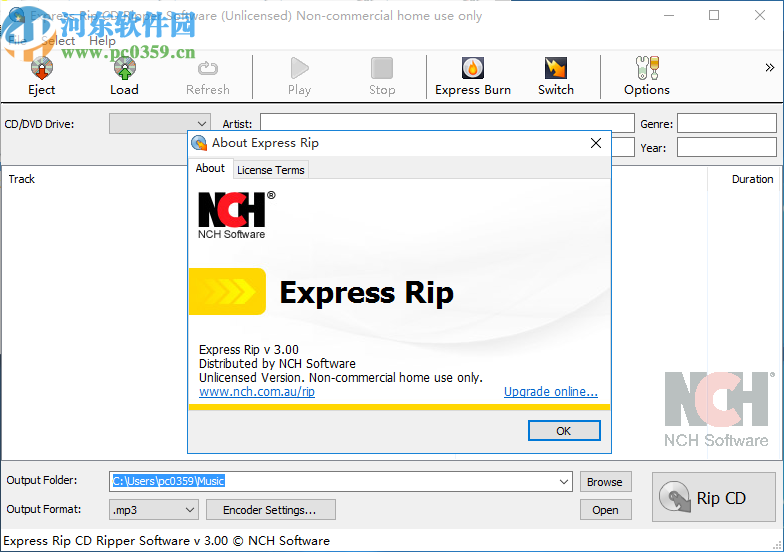Screen dimensions: 784x552
Task: Click the Year input field
Action: pyautogui.click(x=726, y=148)
